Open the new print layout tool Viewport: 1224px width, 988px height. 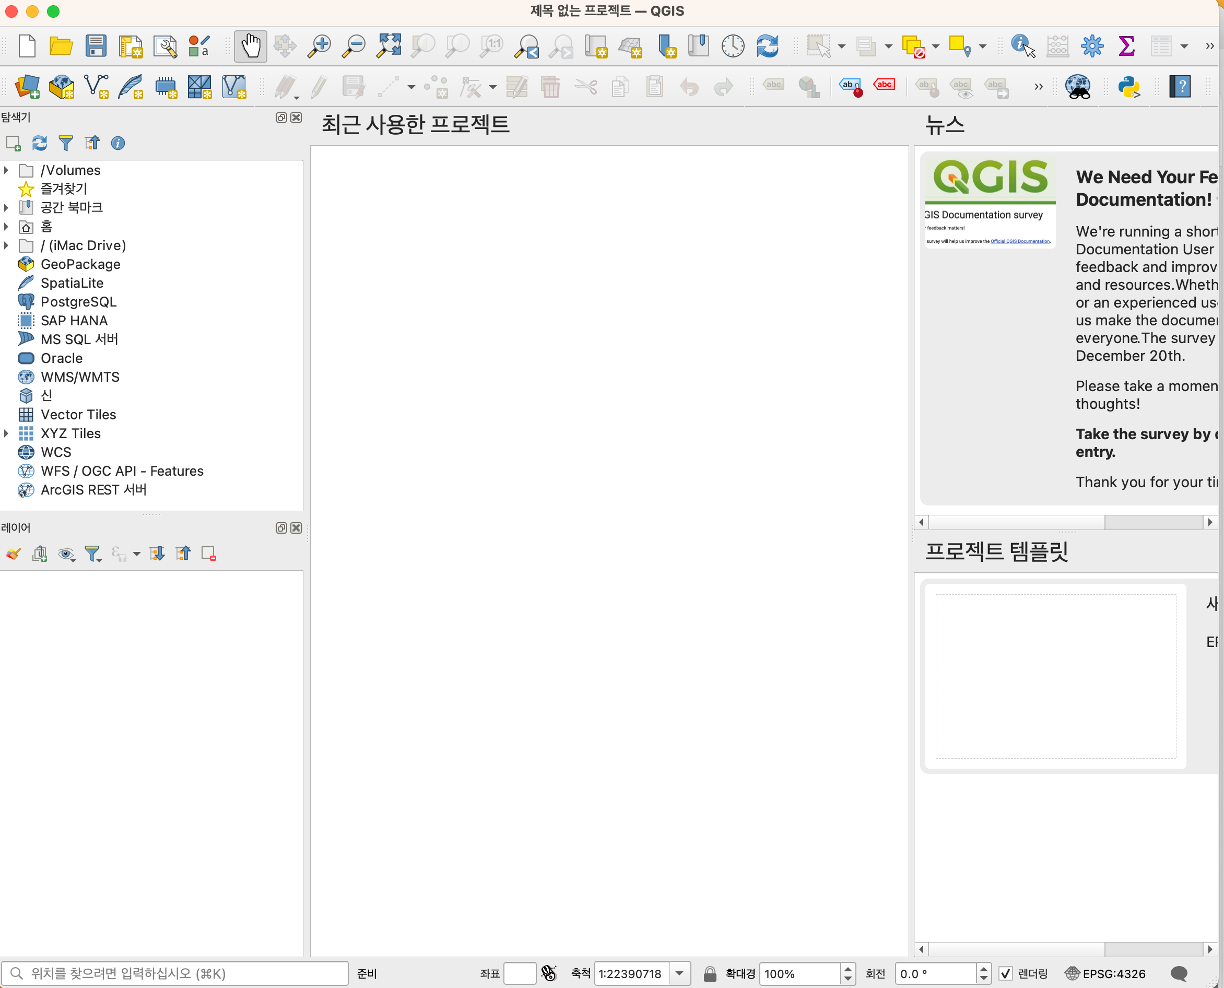(131, 46)
